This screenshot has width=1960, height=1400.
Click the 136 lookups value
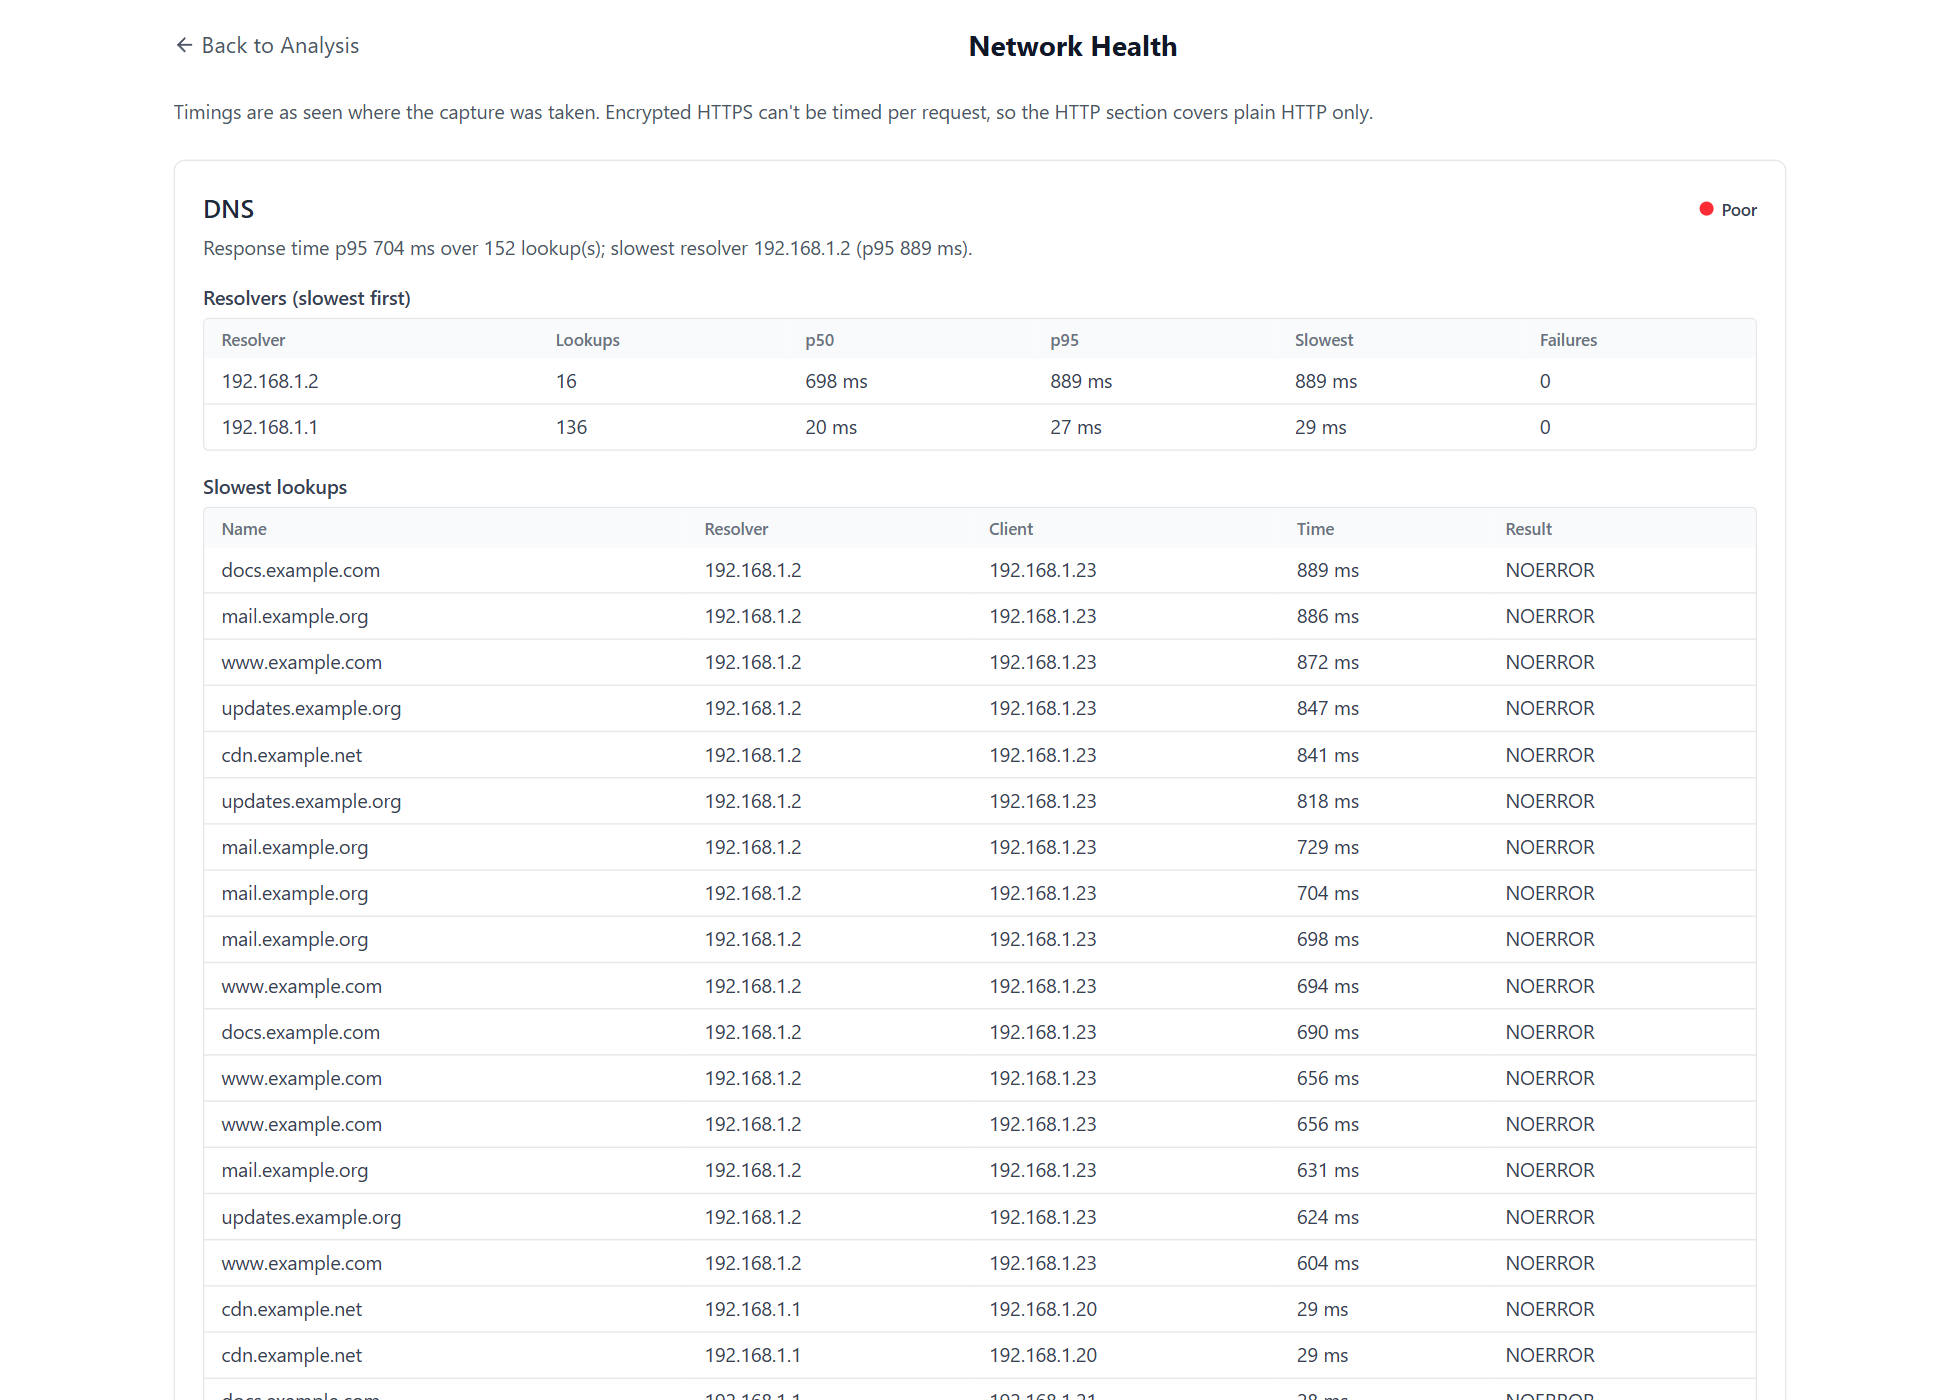click(572, 427)
